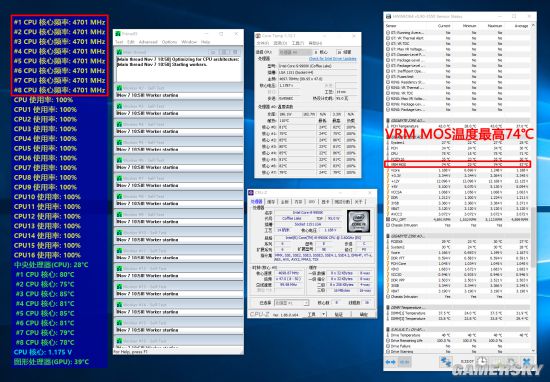This screenshot has height=382, width=550.
Task: Click HWiNFO expand arrows icon in bottom toolbar
Action: tap(390, 362)
